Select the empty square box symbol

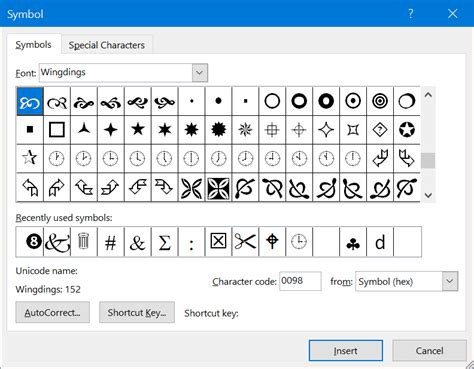tap(57, 129)
